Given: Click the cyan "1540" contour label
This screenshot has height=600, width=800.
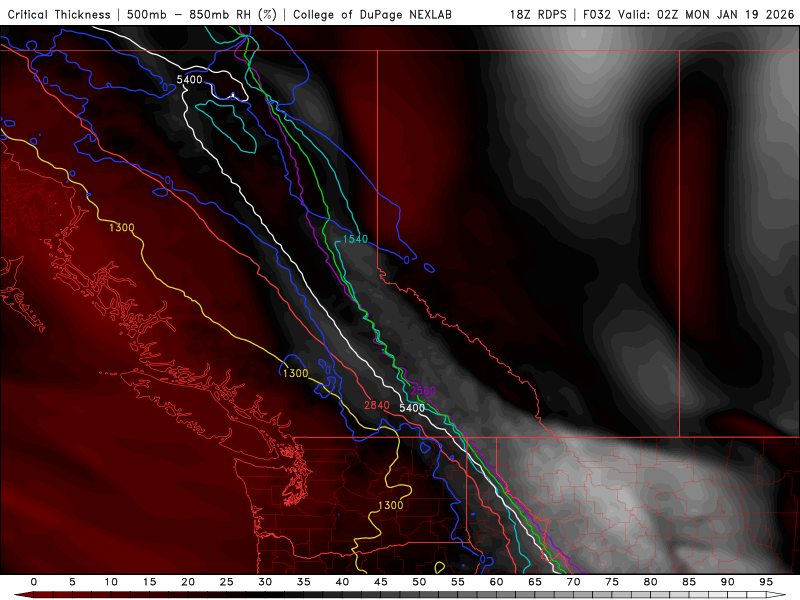Looking at the screenshot, I should tap(355, 239).
